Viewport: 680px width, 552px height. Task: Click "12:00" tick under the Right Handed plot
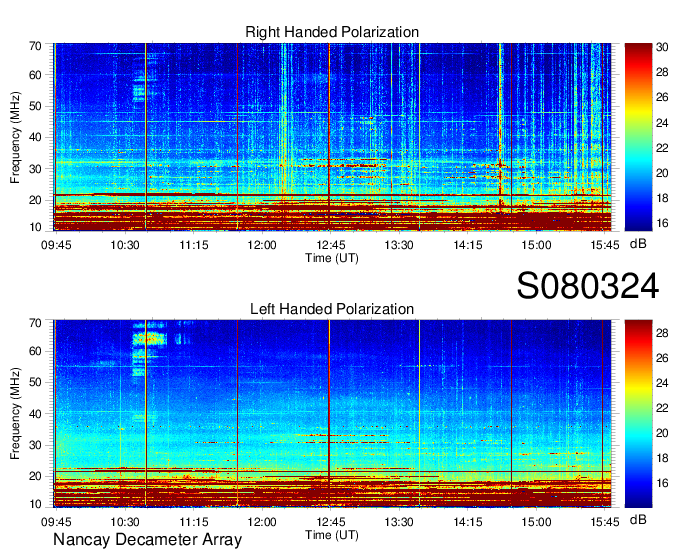(262, 245)
